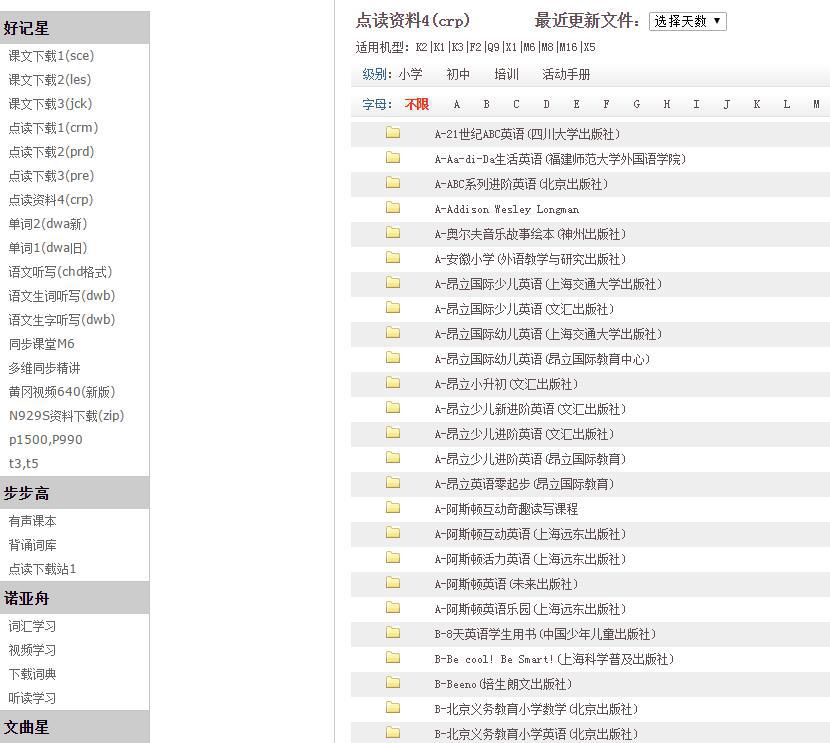
Task: Click folder icon for A-阿斯顿英语 (未来出版社)
Action: coord(393,583)
